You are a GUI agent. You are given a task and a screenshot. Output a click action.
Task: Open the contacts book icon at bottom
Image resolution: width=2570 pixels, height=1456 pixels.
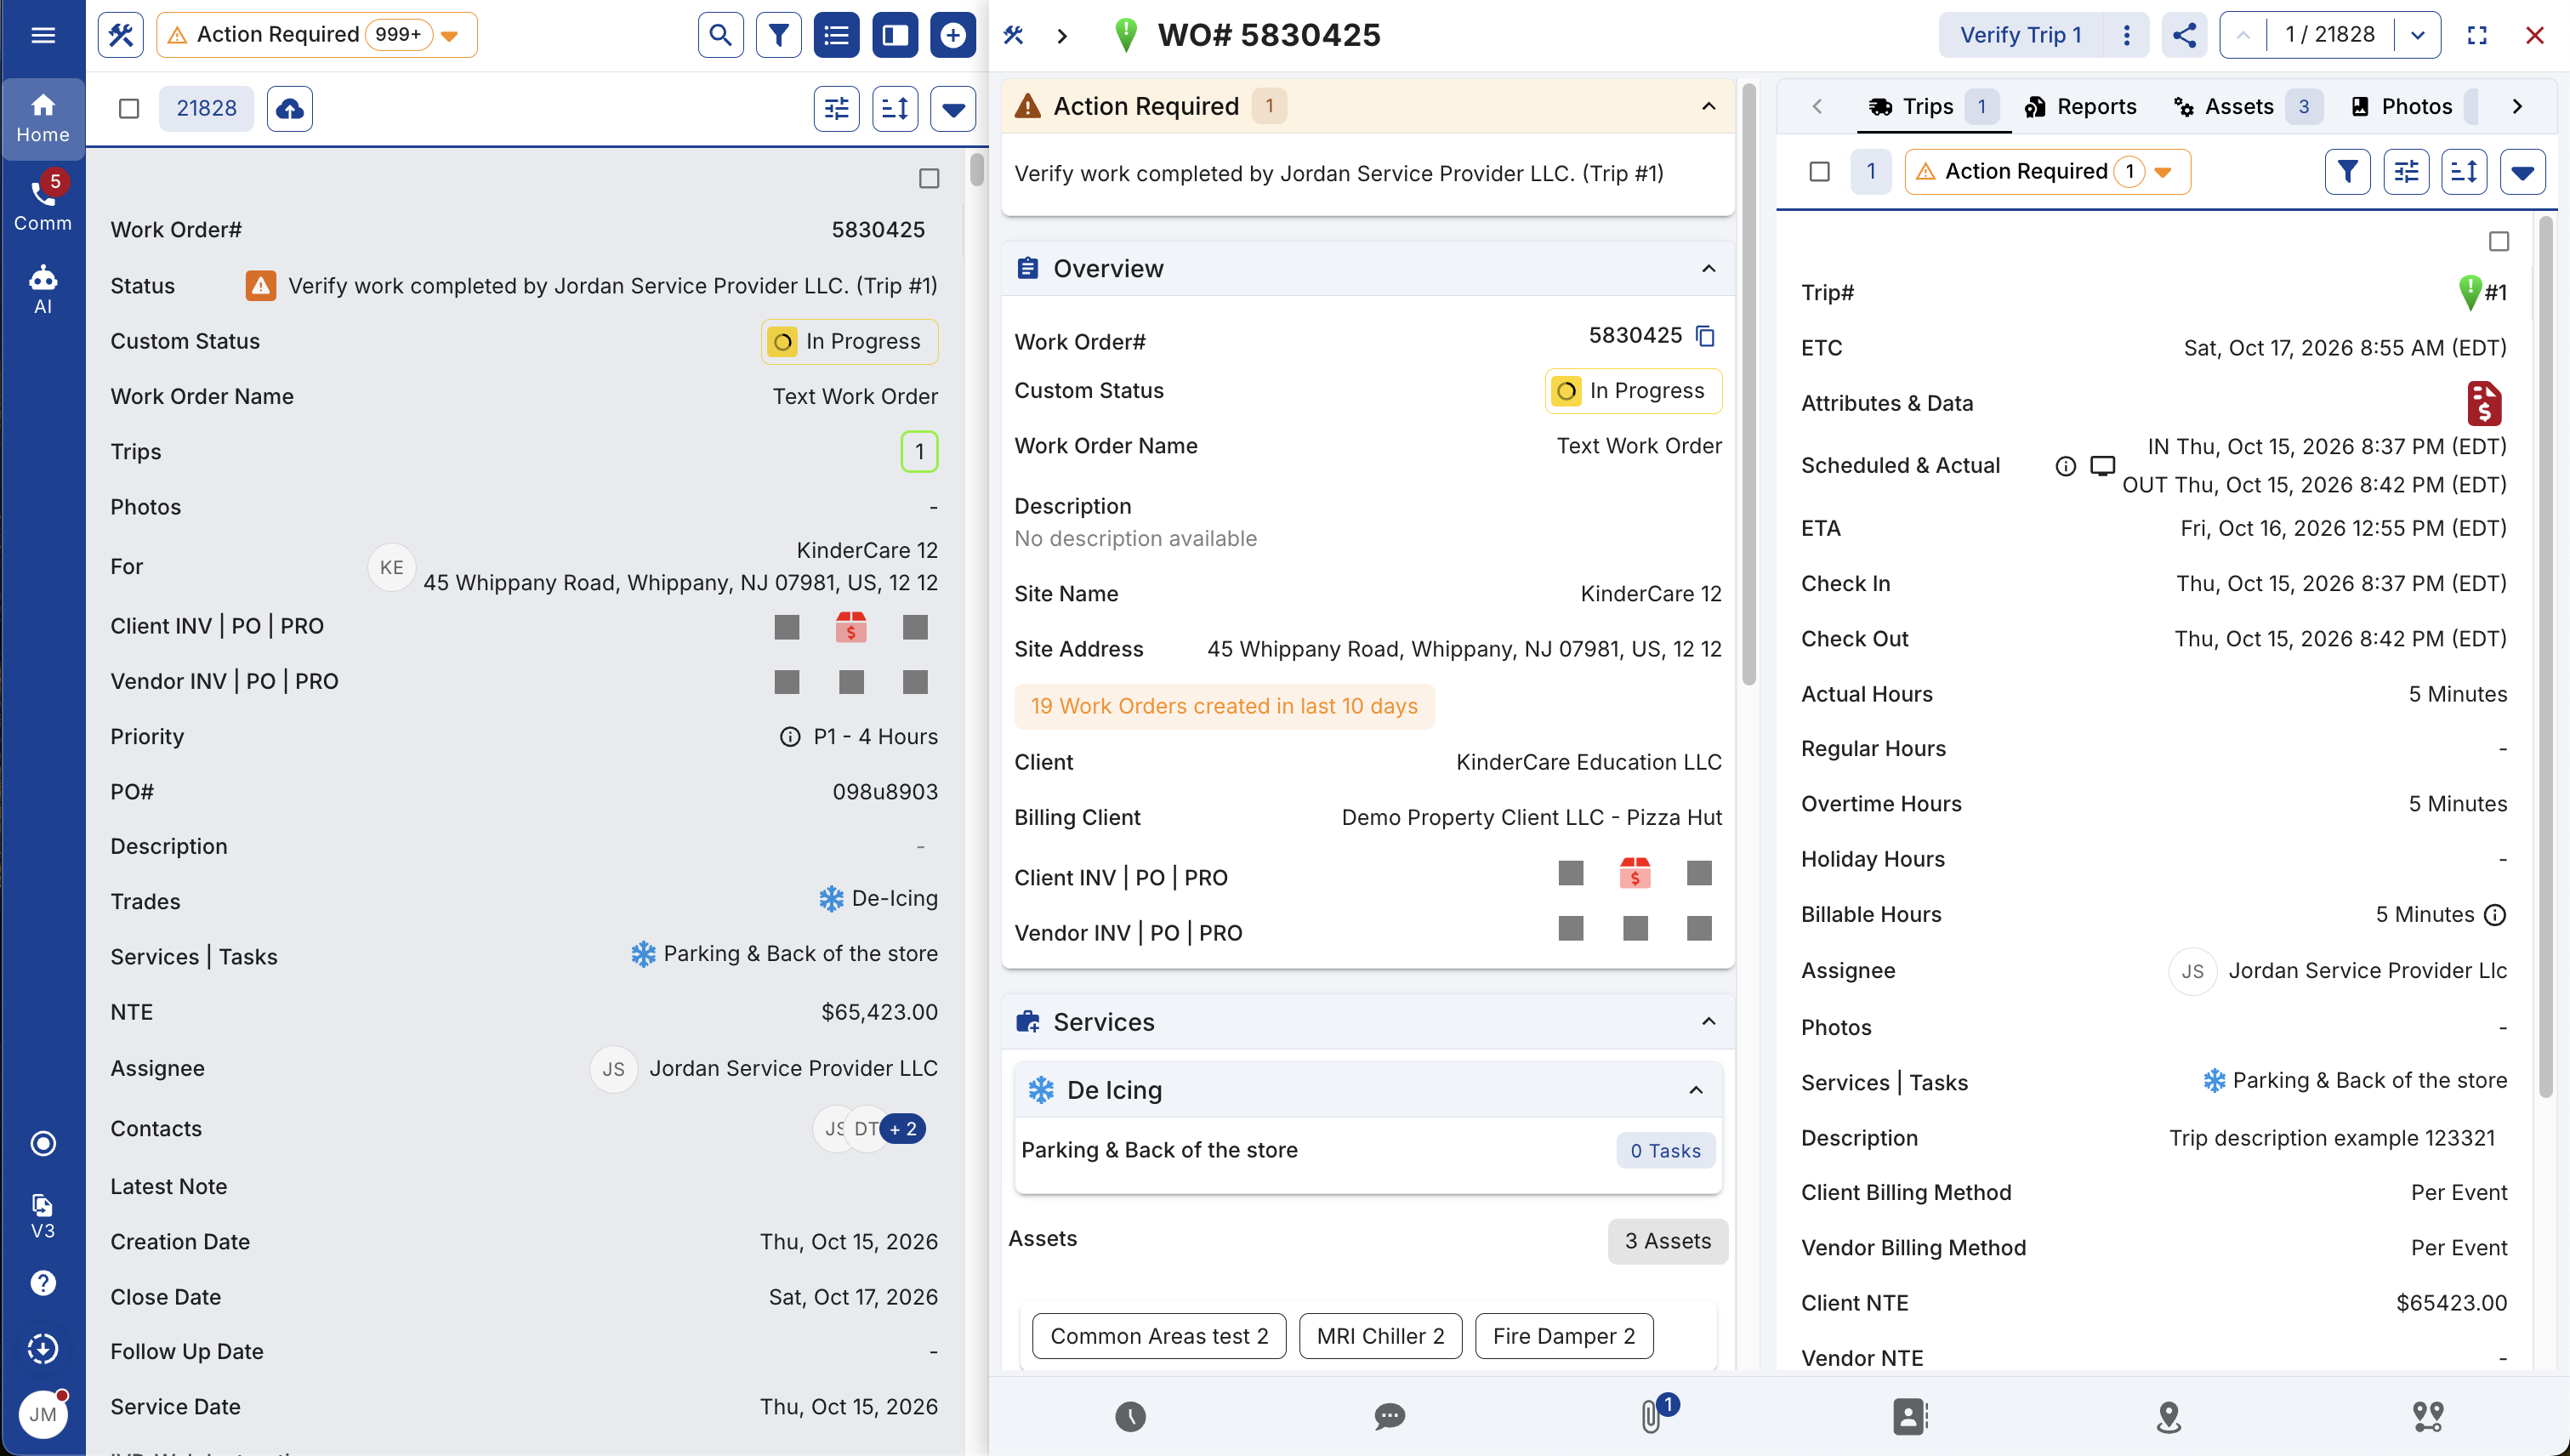click(1909, 1416)
